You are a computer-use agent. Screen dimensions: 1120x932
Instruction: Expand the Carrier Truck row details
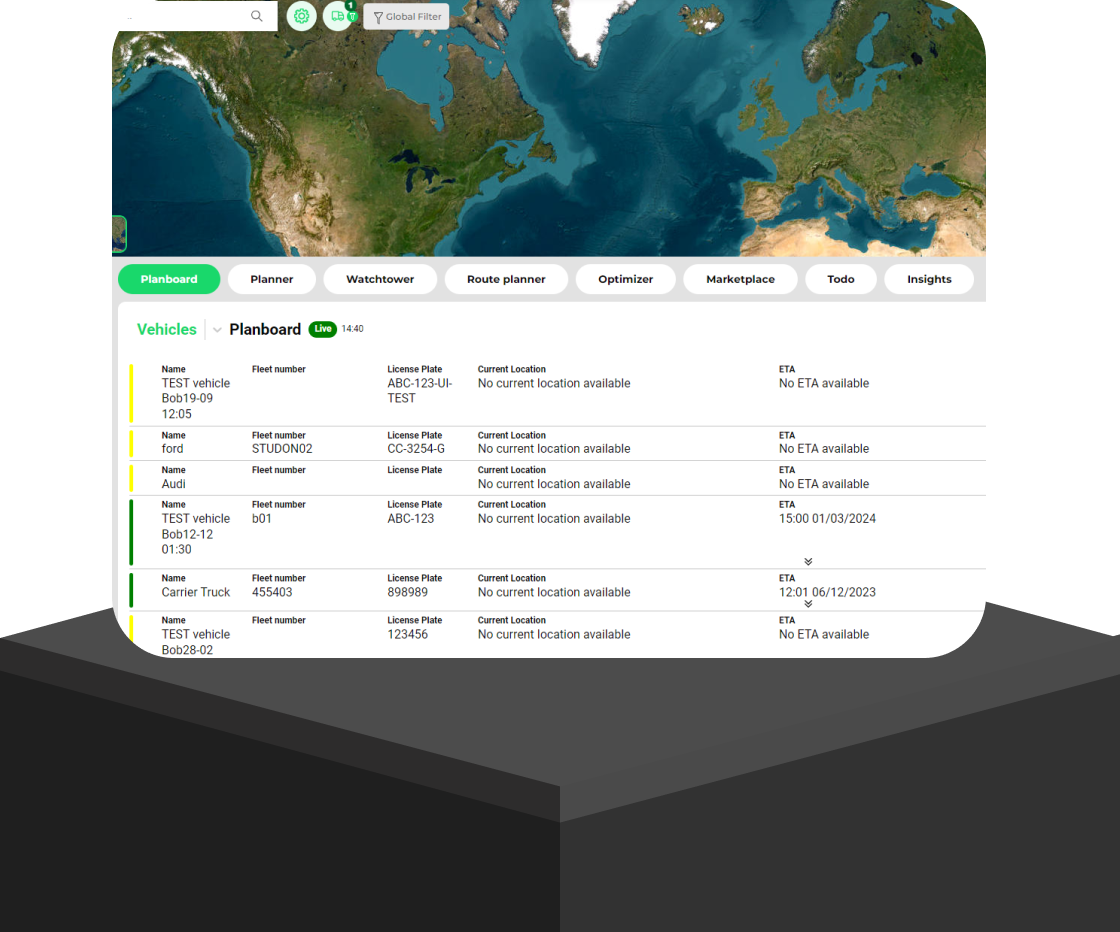(x=808, y=605)
